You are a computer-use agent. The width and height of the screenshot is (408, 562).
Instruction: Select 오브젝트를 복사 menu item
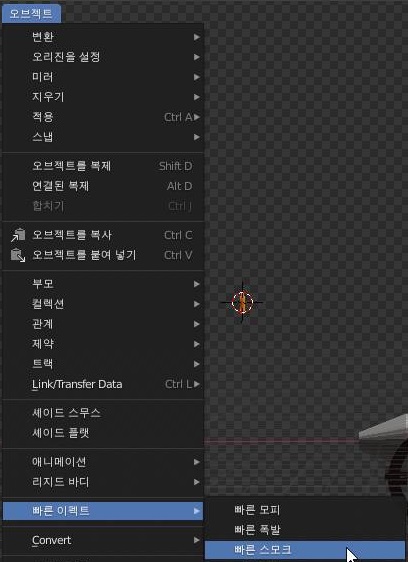coord(103,235)
